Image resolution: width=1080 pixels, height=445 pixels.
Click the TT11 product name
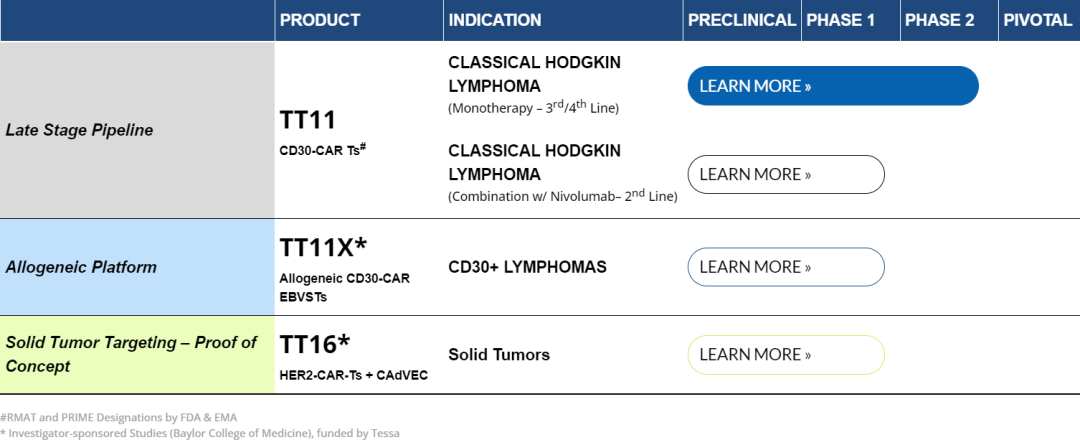click(x=308, y=121)
